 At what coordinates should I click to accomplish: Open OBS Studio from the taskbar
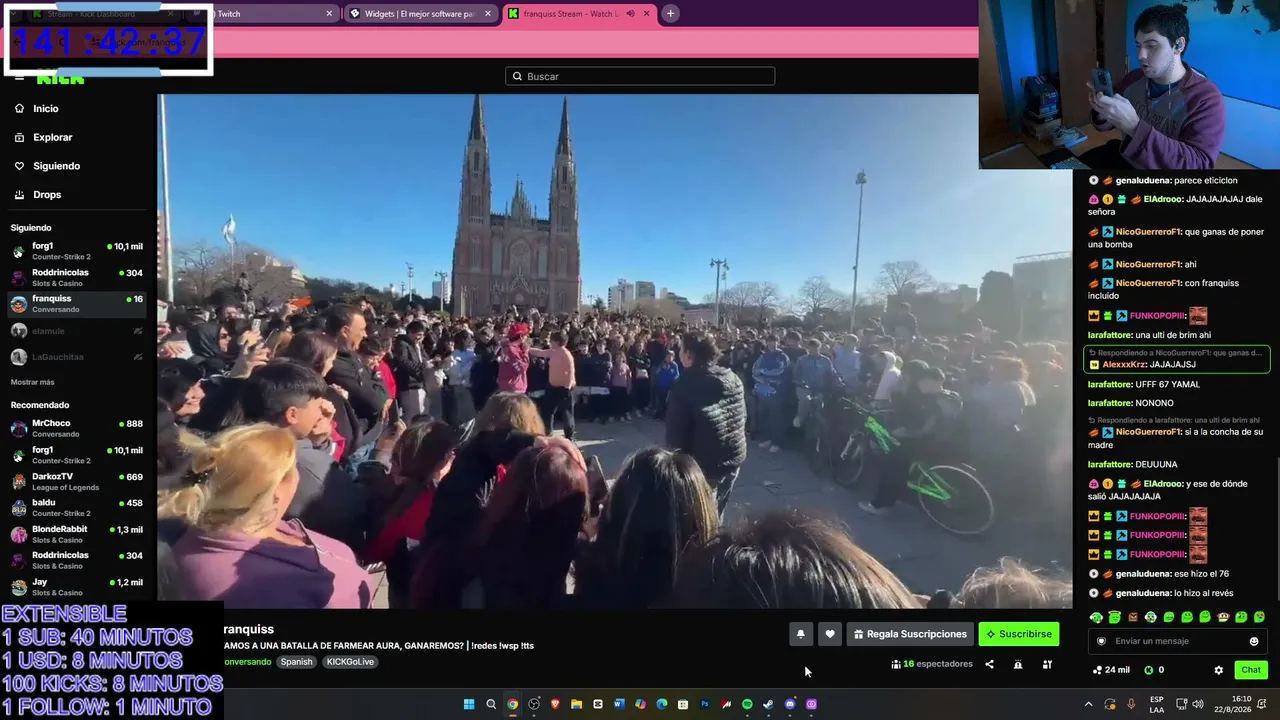click(534, 704)
